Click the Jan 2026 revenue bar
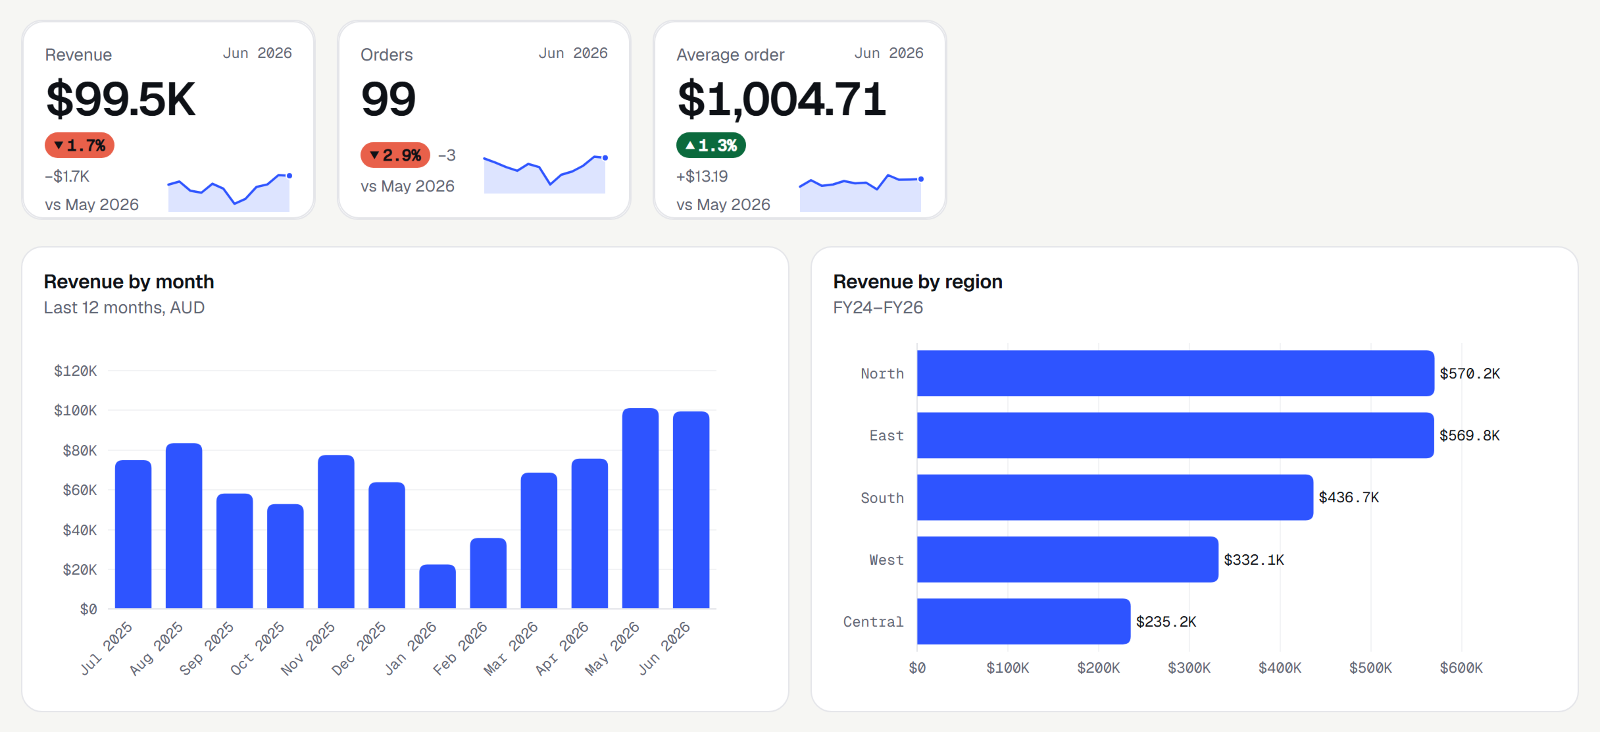The height and width of the screenshot is (732, 1600). (x=437, y=586)
